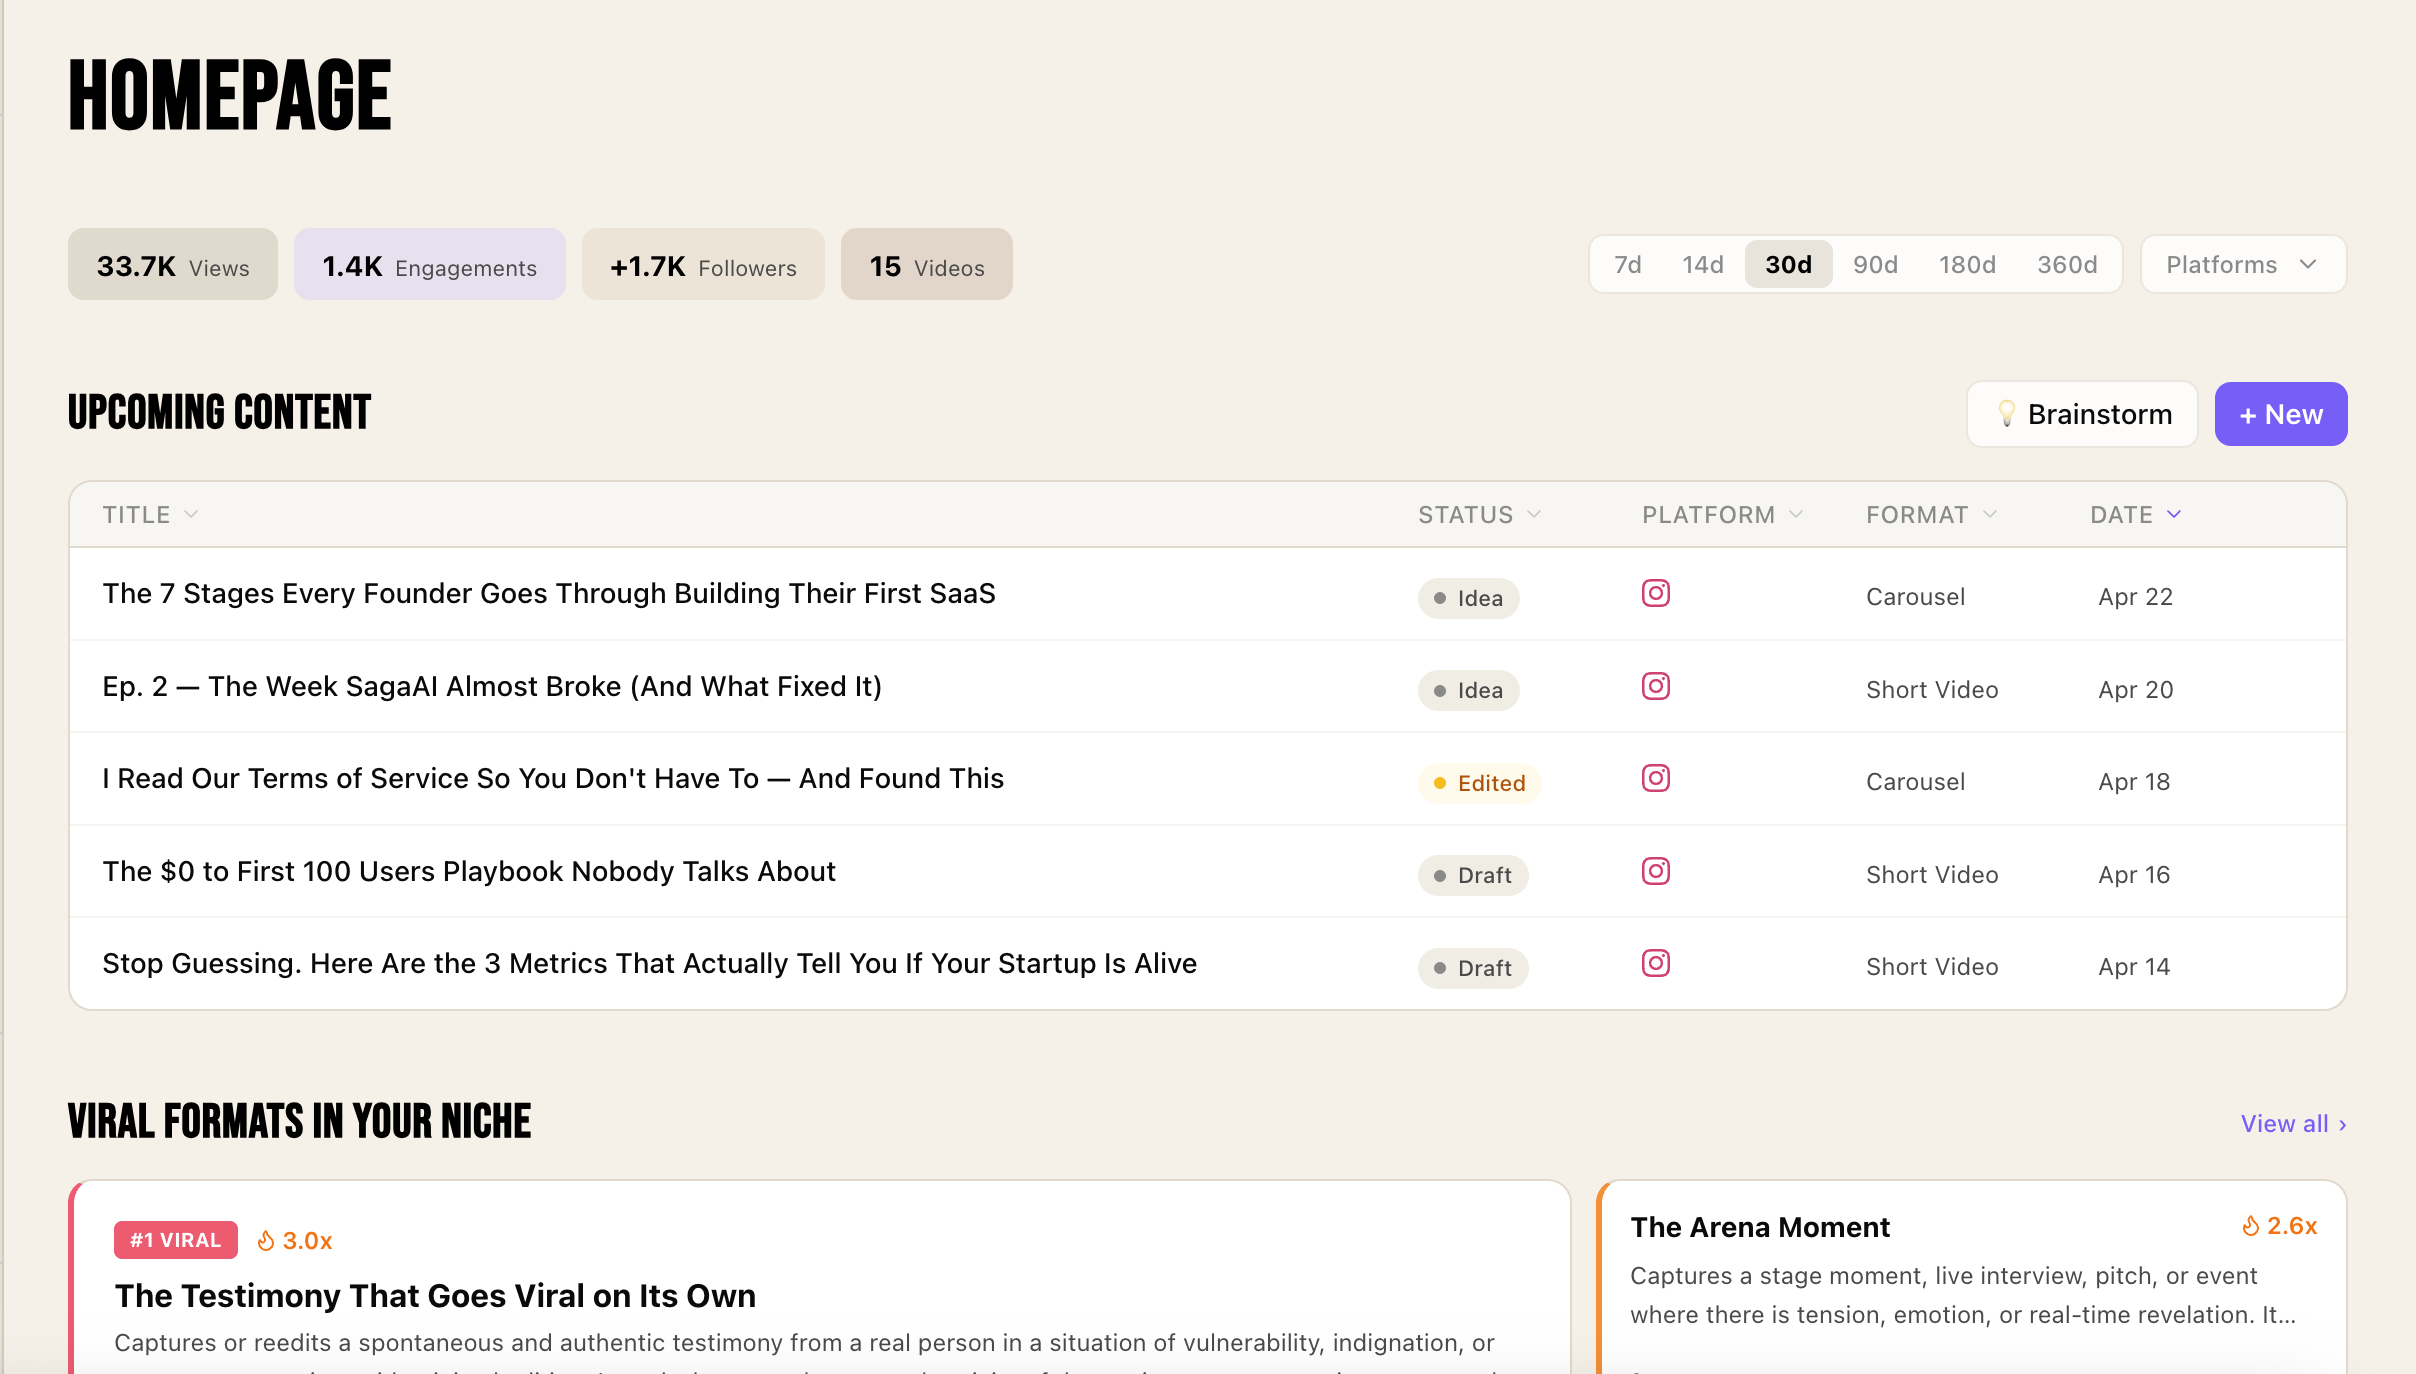Click flame icon beside 3.0x multiplier
Screen dimensions: 2416x1374
[266, 1241]
